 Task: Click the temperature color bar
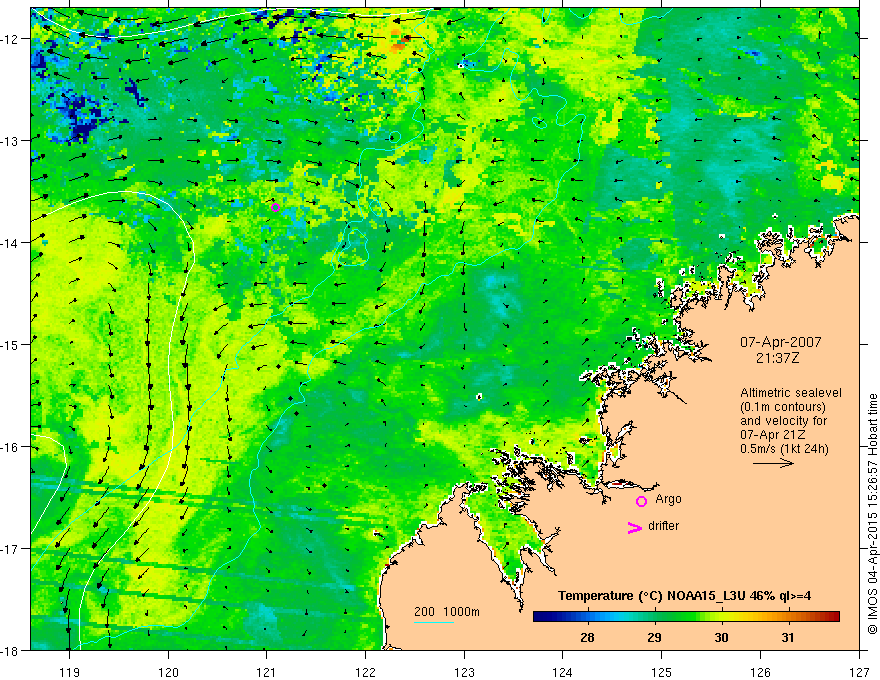point(686,616)
